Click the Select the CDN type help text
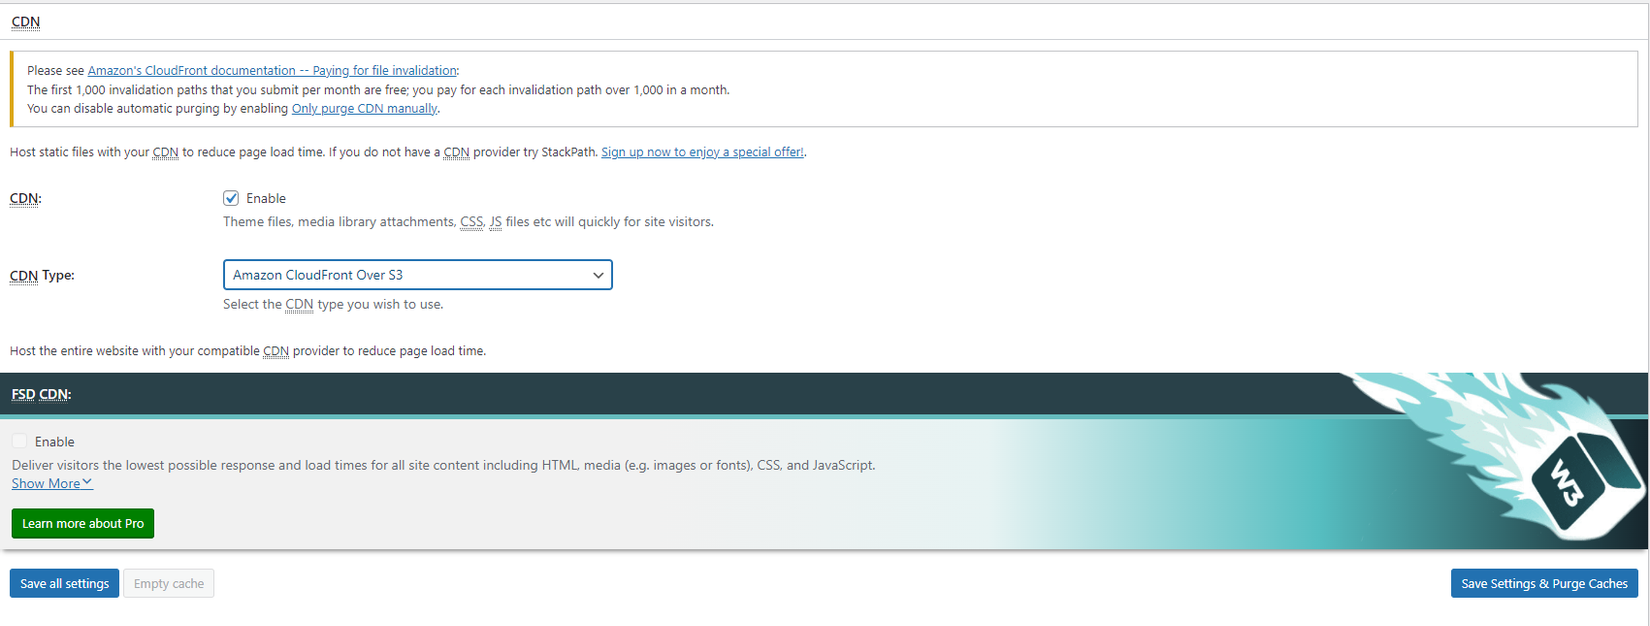 coord(333,304)
